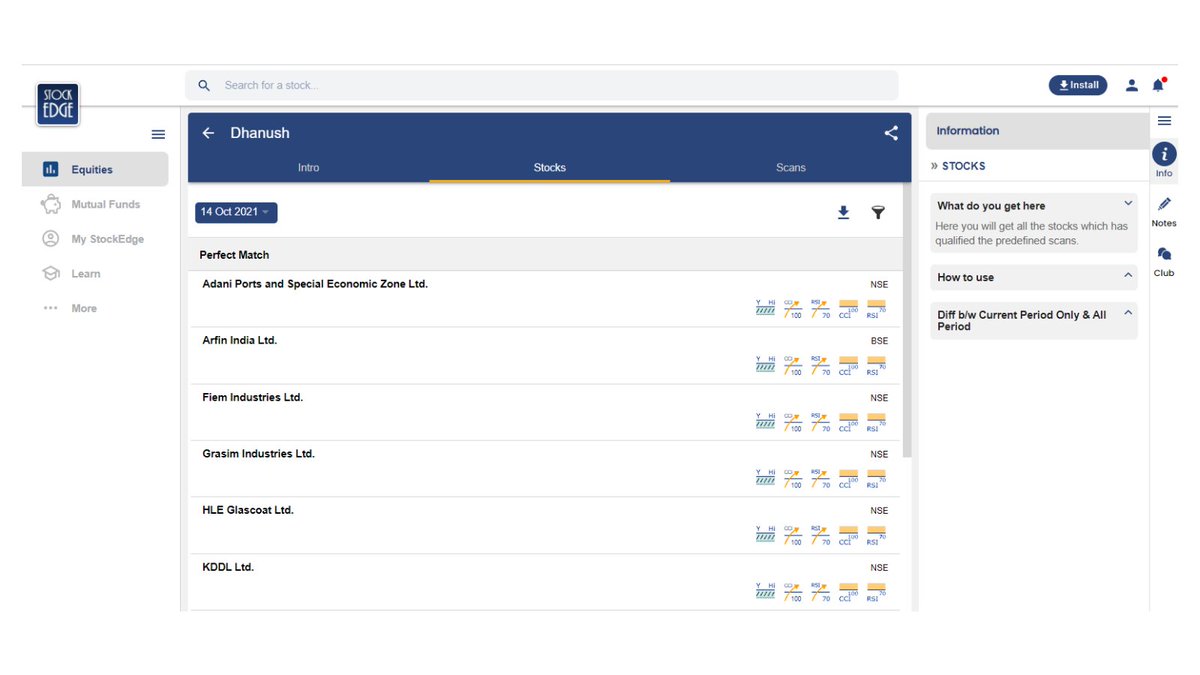Download the stocks list

coord(843,212)
